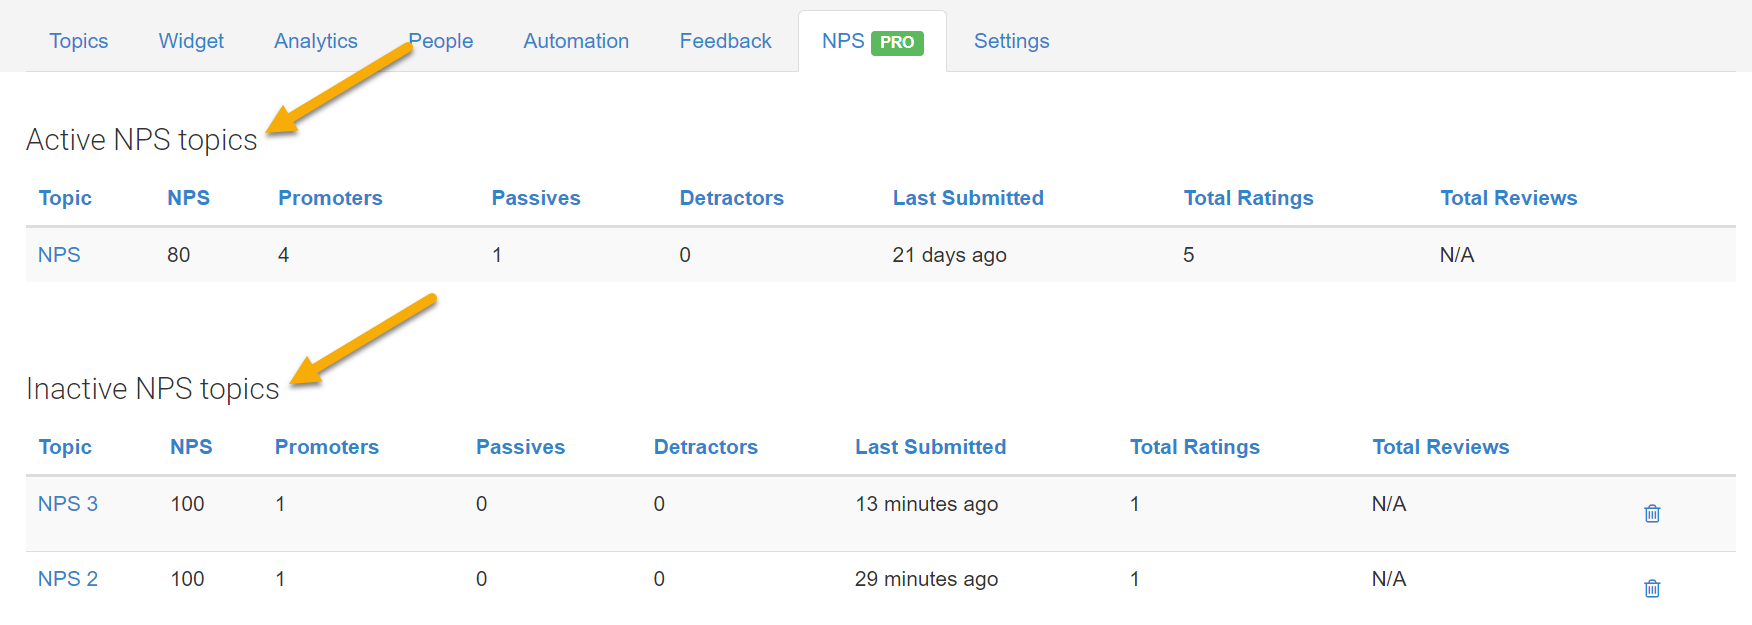Navigate to the Feedback tab

(725, 41)
